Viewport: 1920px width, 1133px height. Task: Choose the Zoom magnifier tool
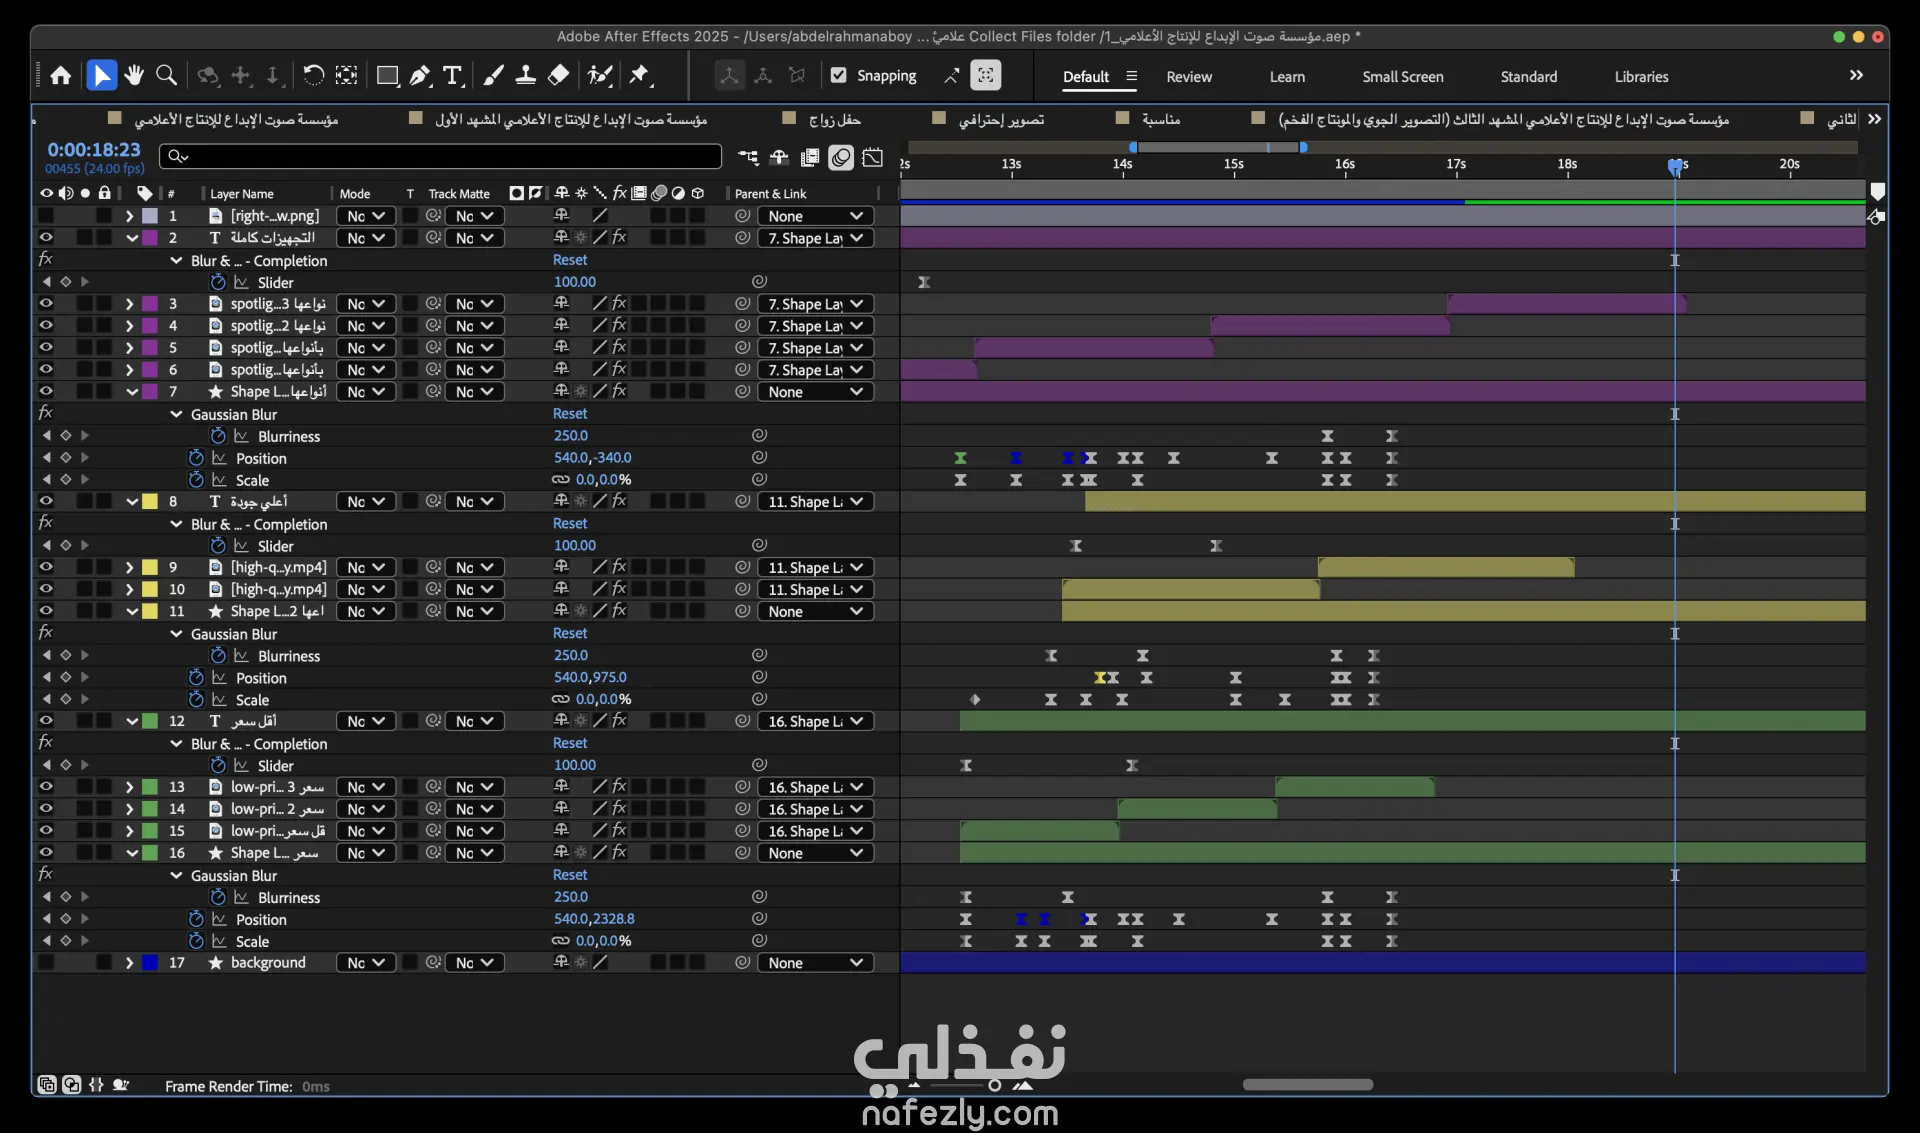(167, 76)
